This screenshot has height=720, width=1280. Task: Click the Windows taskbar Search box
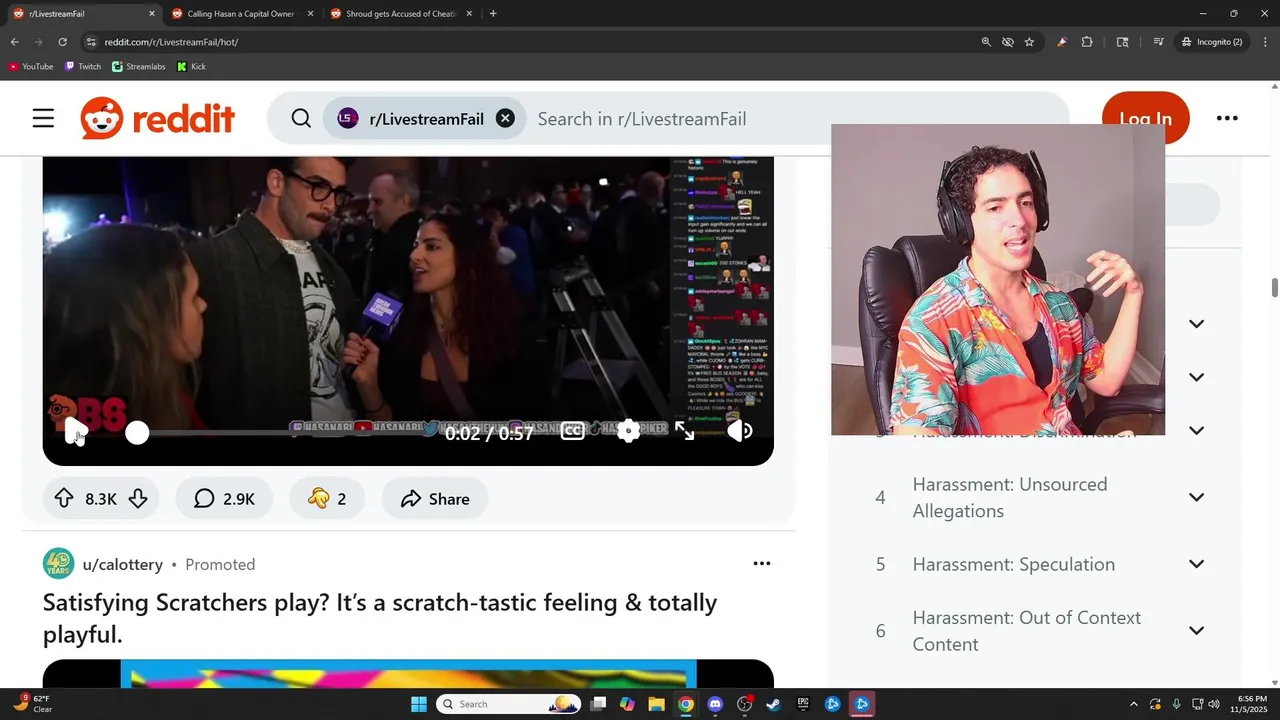click(509, 704)
